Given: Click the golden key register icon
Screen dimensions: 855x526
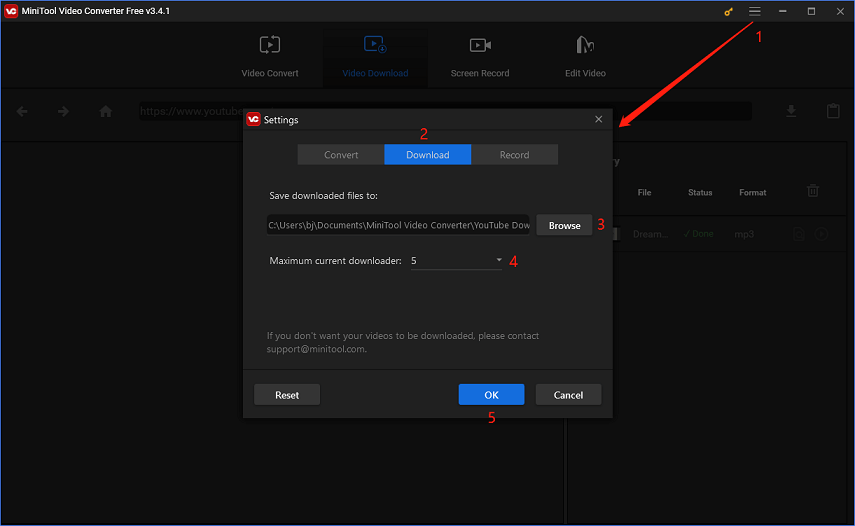Looking at the screenshot, I should [728, 11].
